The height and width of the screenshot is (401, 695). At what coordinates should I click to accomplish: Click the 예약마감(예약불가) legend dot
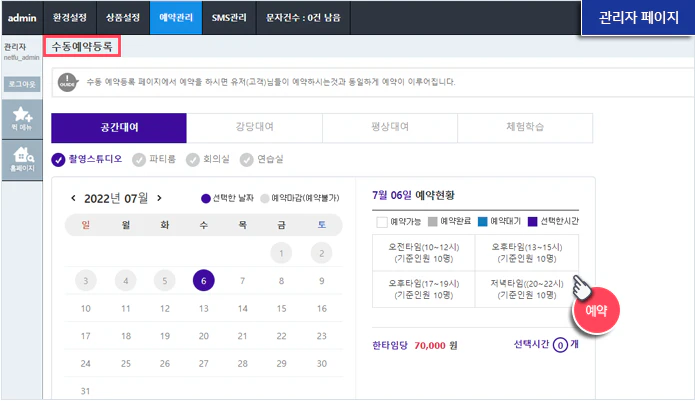point(265,199)
